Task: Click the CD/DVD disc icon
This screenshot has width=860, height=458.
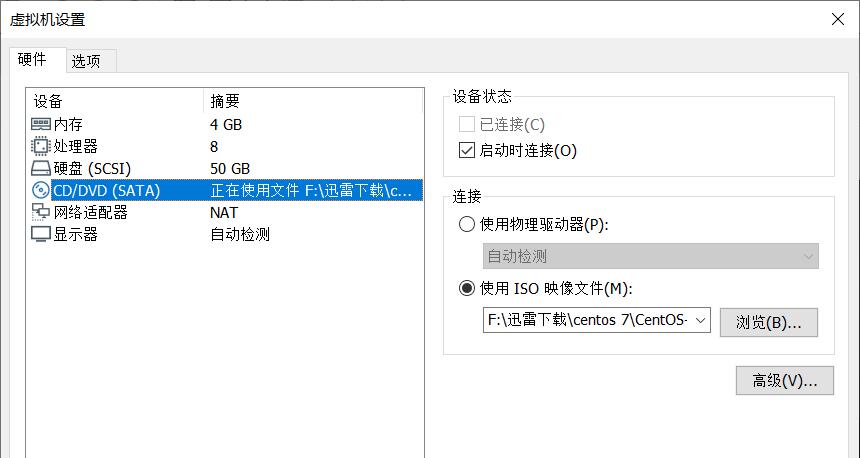Action: click(41, 190)
